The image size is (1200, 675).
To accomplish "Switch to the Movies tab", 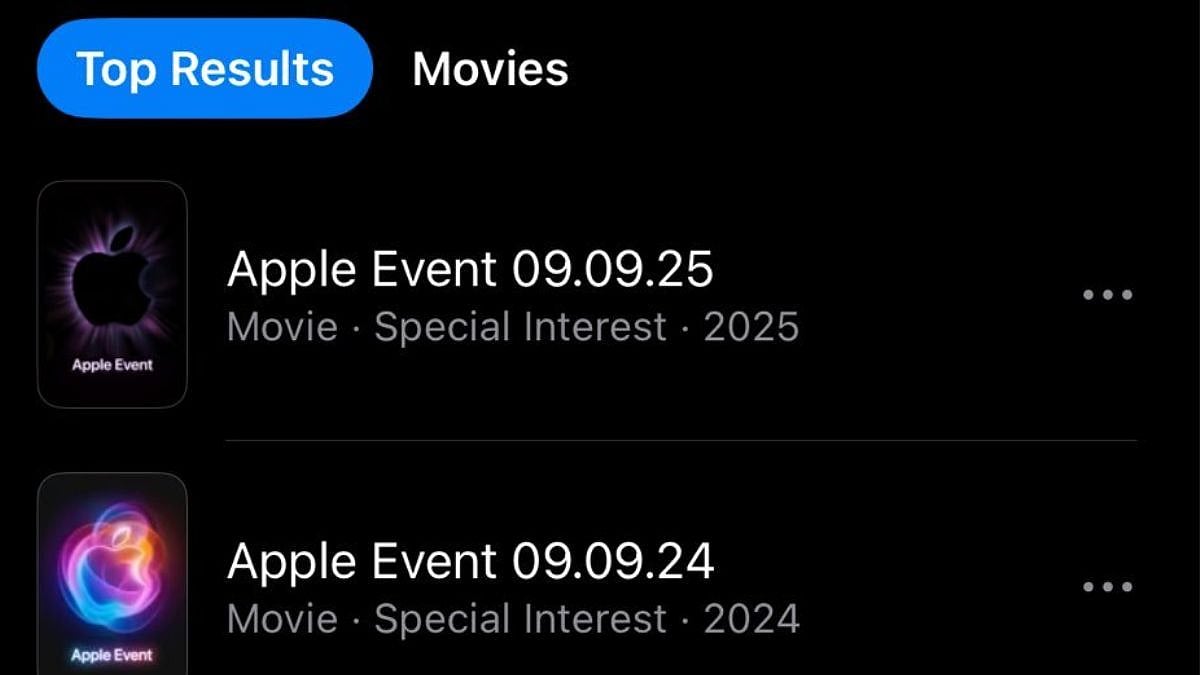I will pos(490,69).
